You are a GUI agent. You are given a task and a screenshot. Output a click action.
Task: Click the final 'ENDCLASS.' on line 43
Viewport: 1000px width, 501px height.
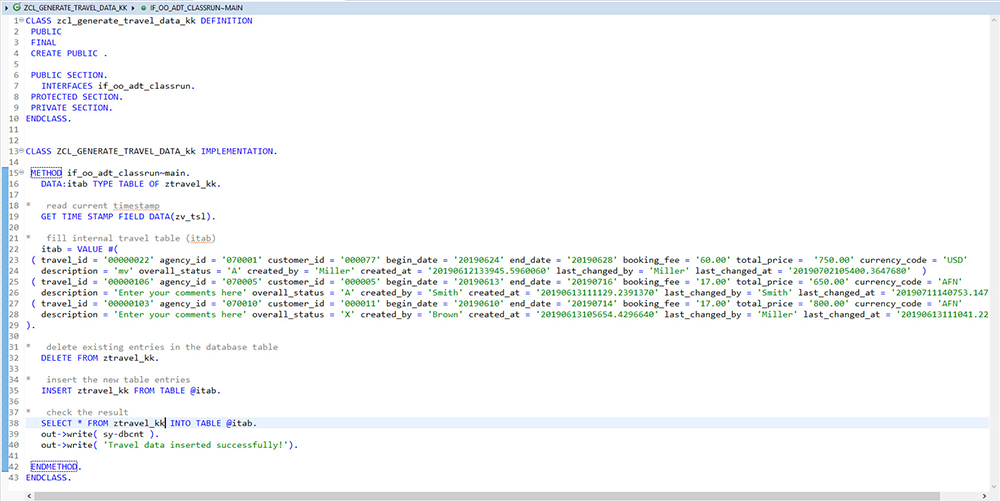pos(48,477)
